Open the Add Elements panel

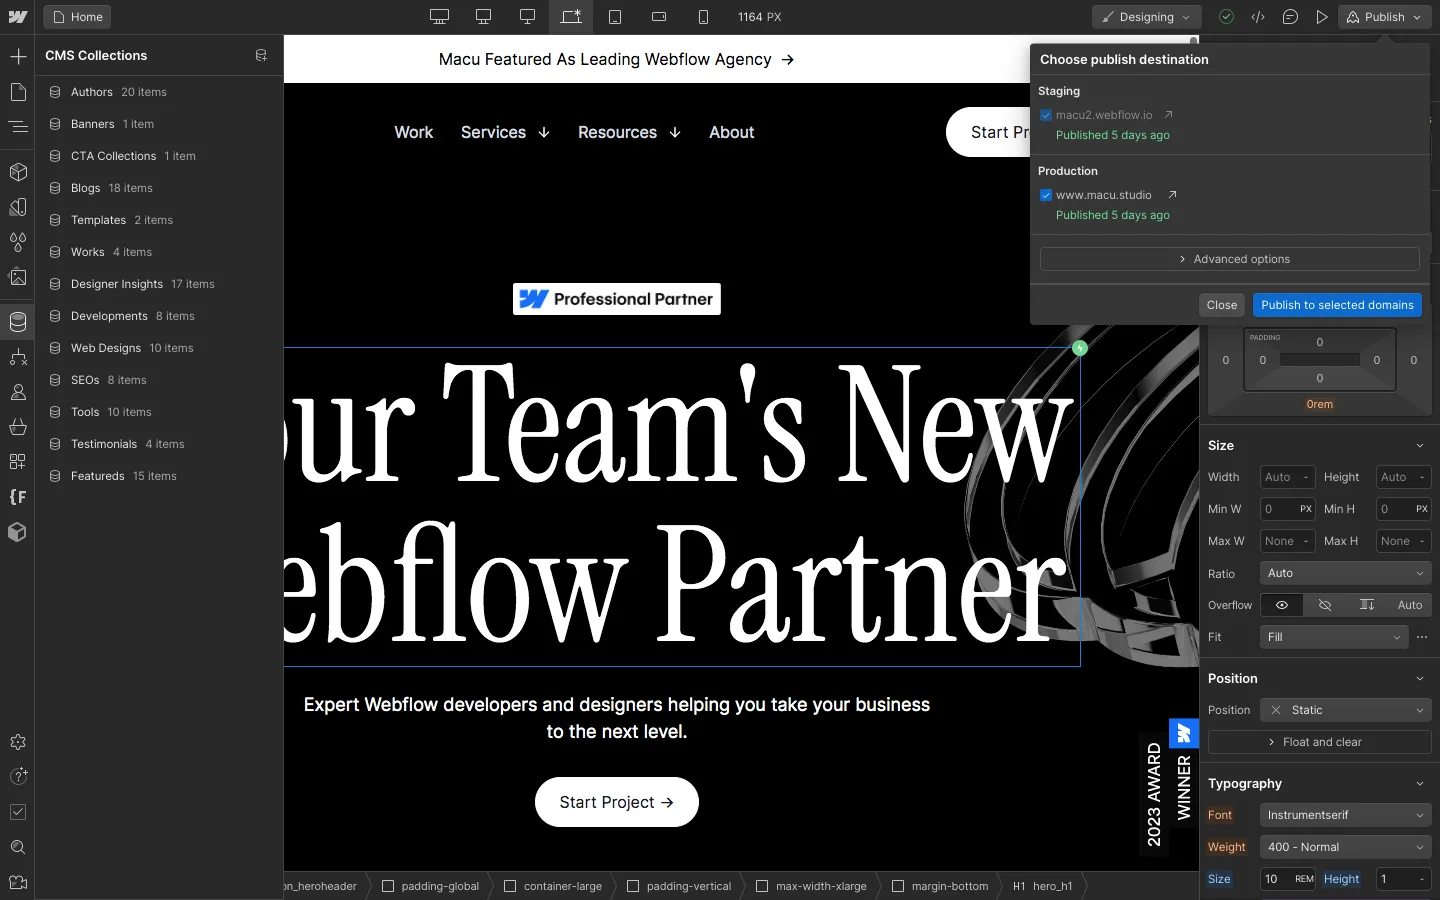18,57
